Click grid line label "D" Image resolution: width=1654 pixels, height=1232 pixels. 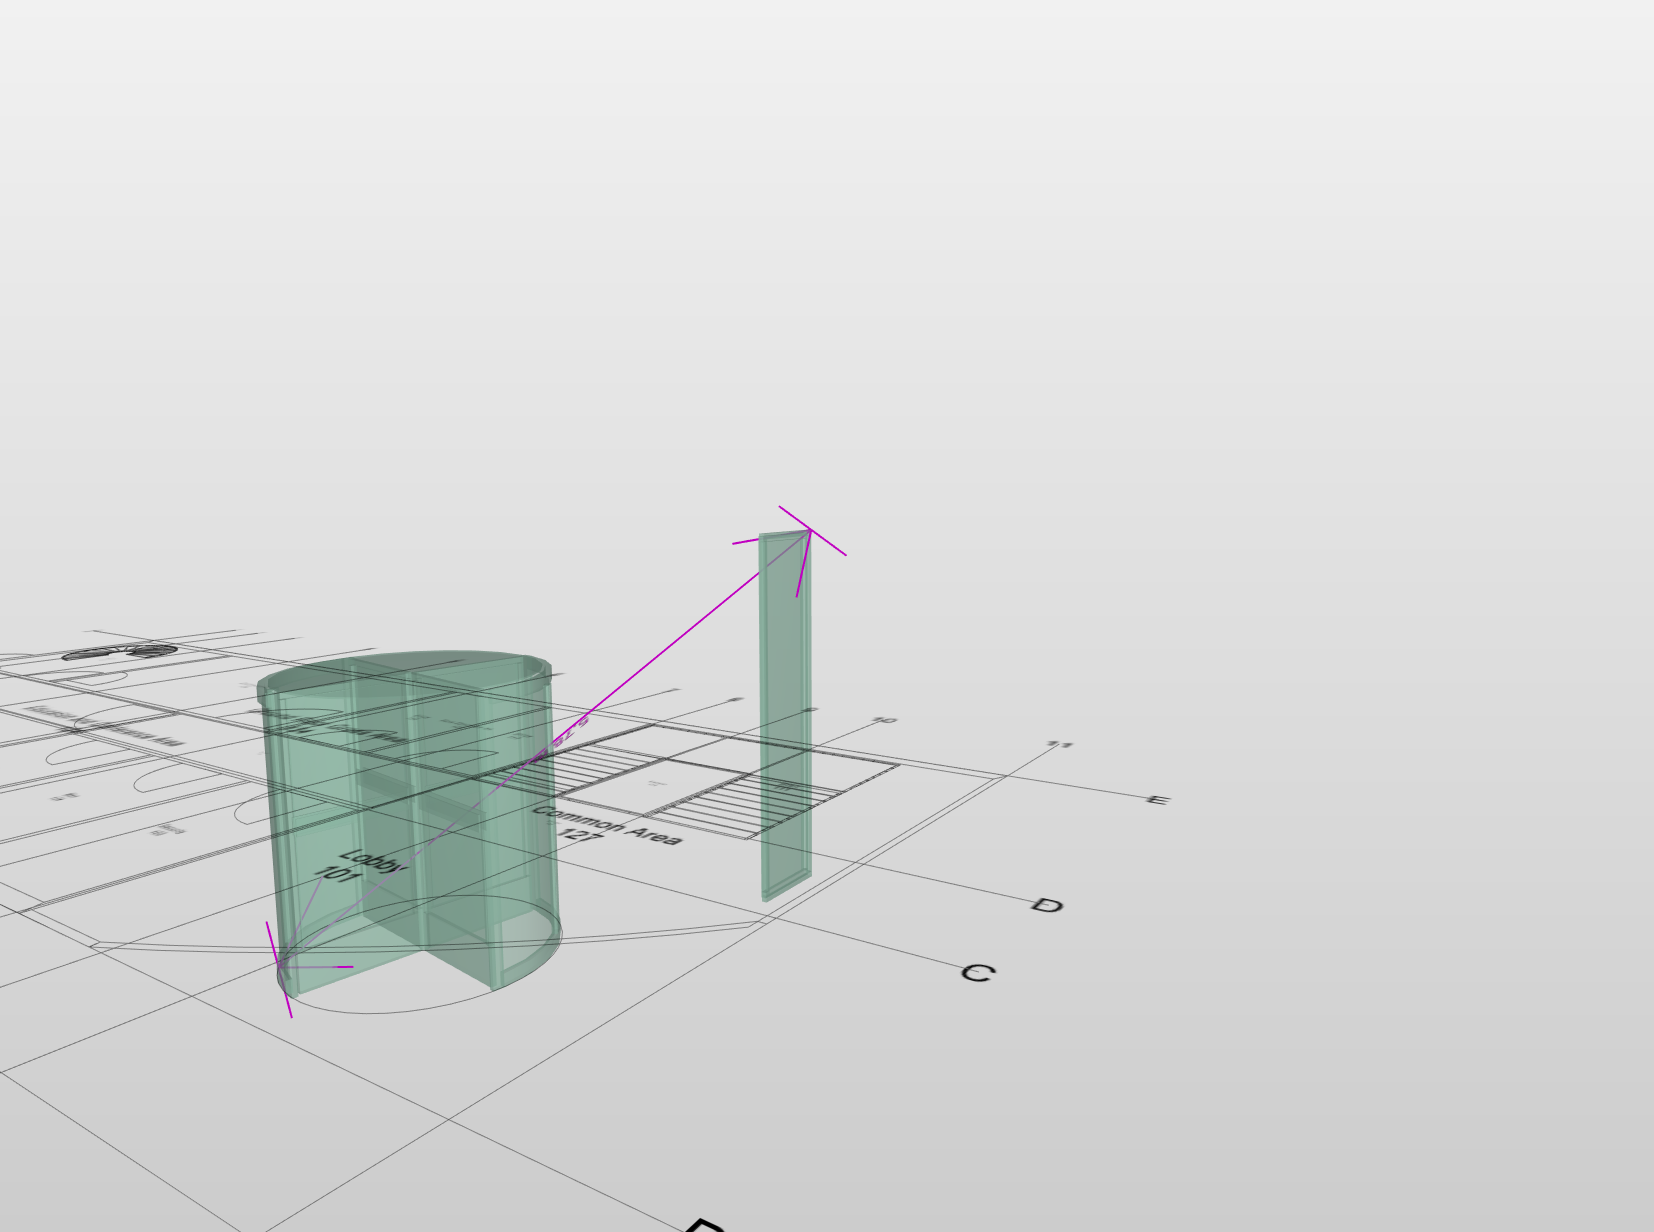[x=1046, y=906]
